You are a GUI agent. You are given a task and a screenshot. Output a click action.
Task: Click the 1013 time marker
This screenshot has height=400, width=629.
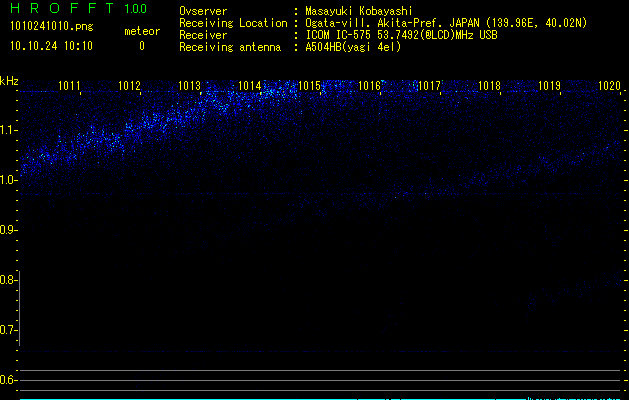pos(189,86)
